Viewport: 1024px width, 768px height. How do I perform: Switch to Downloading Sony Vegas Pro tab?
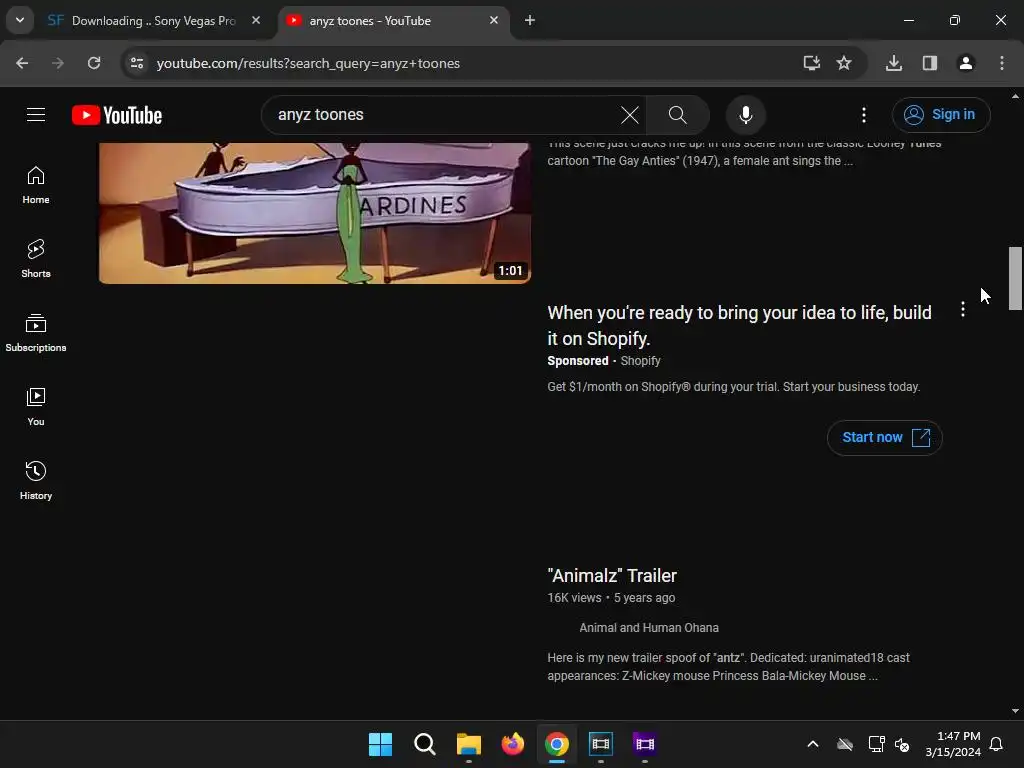[152, 21]
